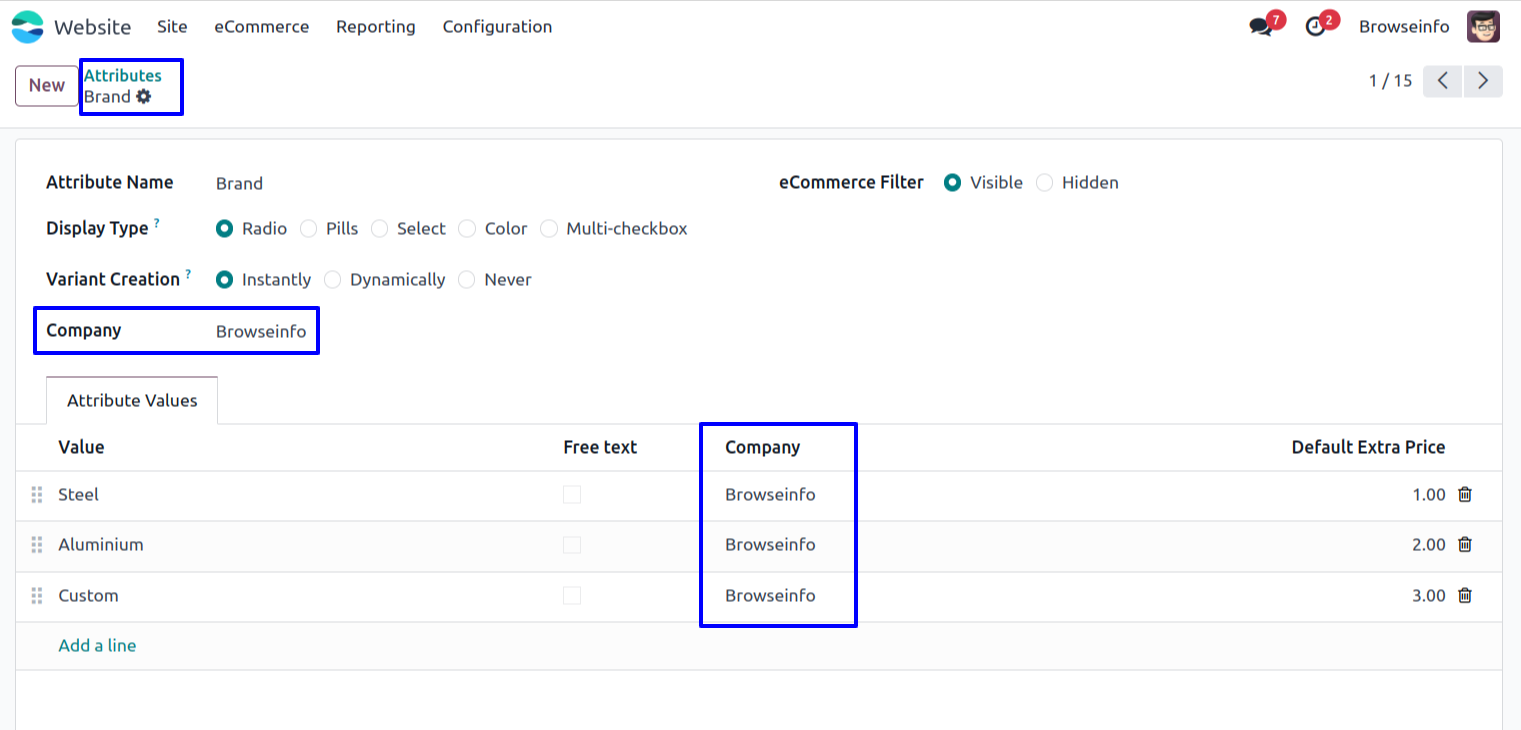Viewport: 1521px width, 730px height.
Task: Open the gear actions menu beside Brand
Action: tap(144, 97)
